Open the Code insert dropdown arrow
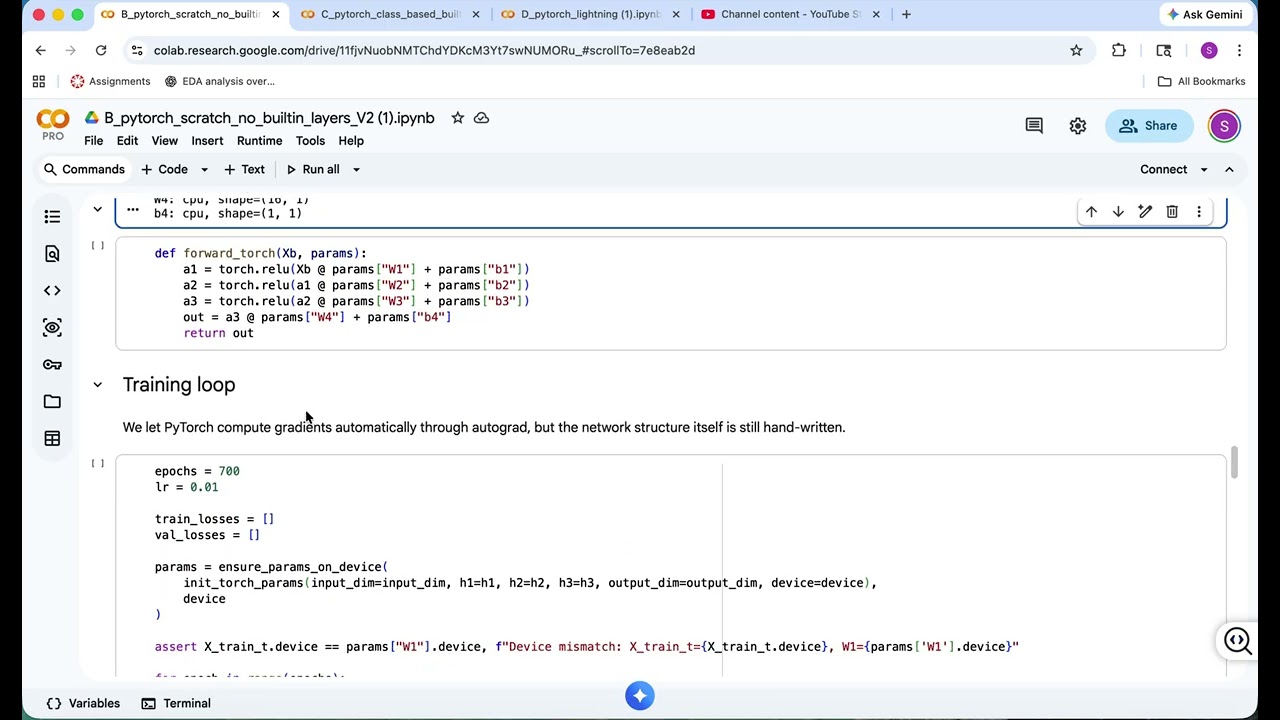 [x=204, y=170]
